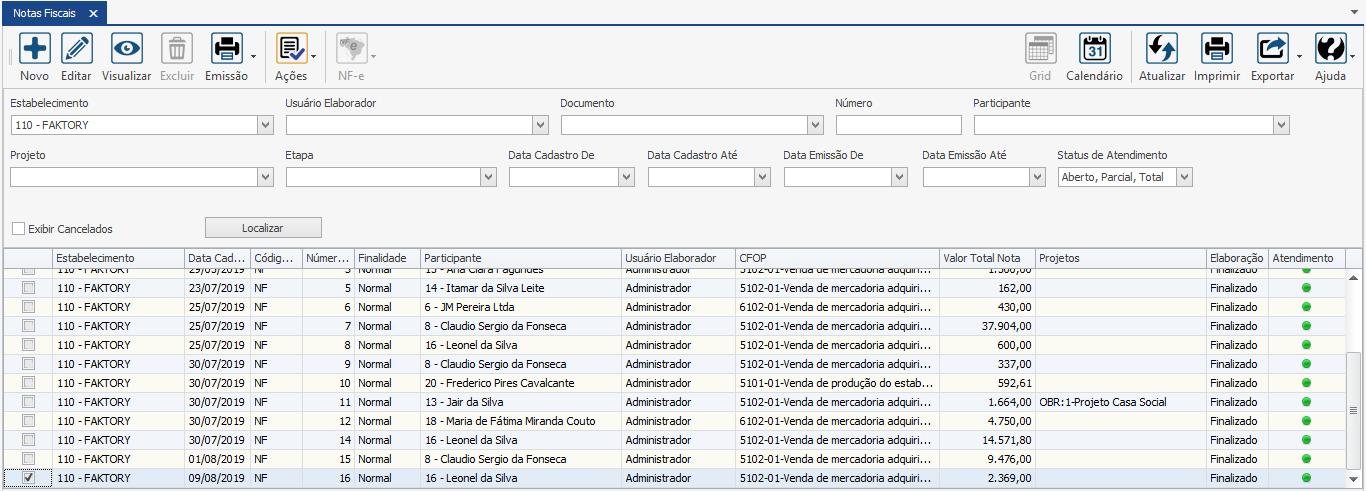Image resolution: width=1366 pixels, height=491 pixels.
Task: Expand the Participante filter dropdown
Action: [1281, 125]
